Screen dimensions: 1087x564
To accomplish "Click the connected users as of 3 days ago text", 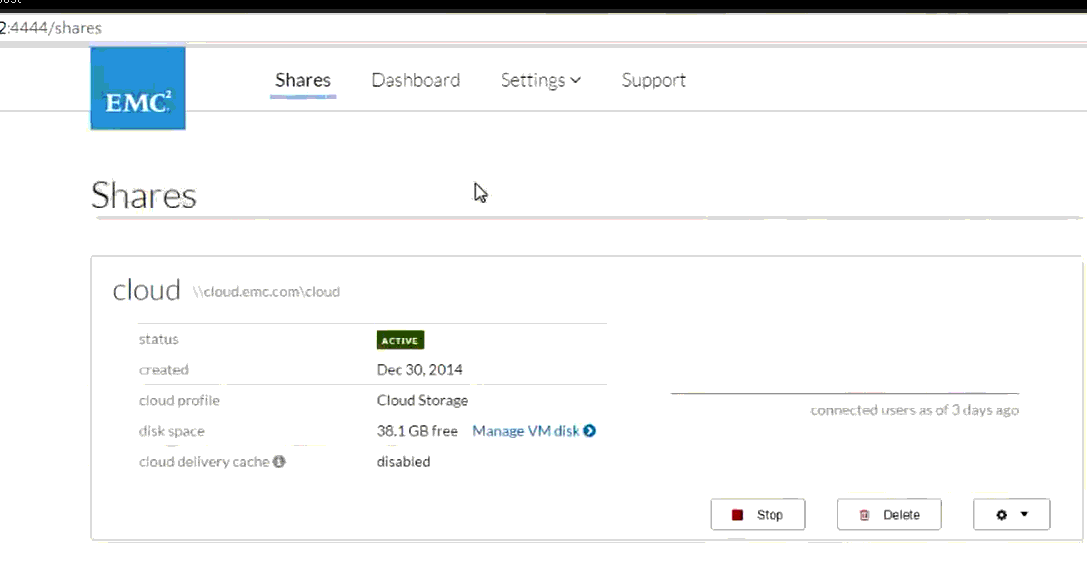I will click(x=914, y=410).
